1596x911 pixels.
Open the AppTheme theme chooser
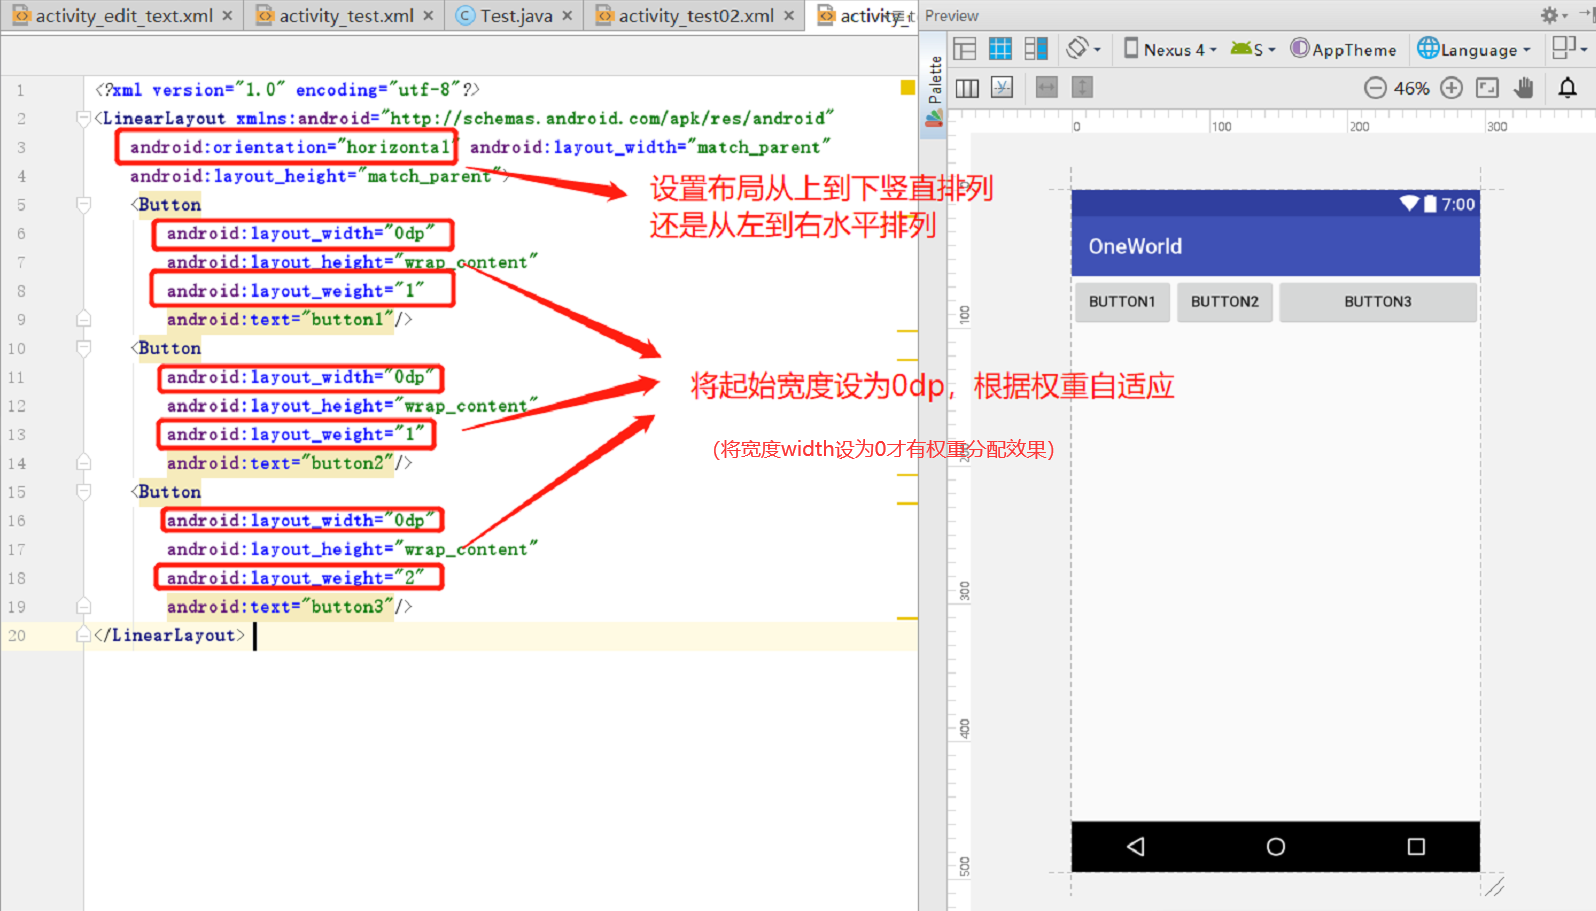(x=1343, y=49)
